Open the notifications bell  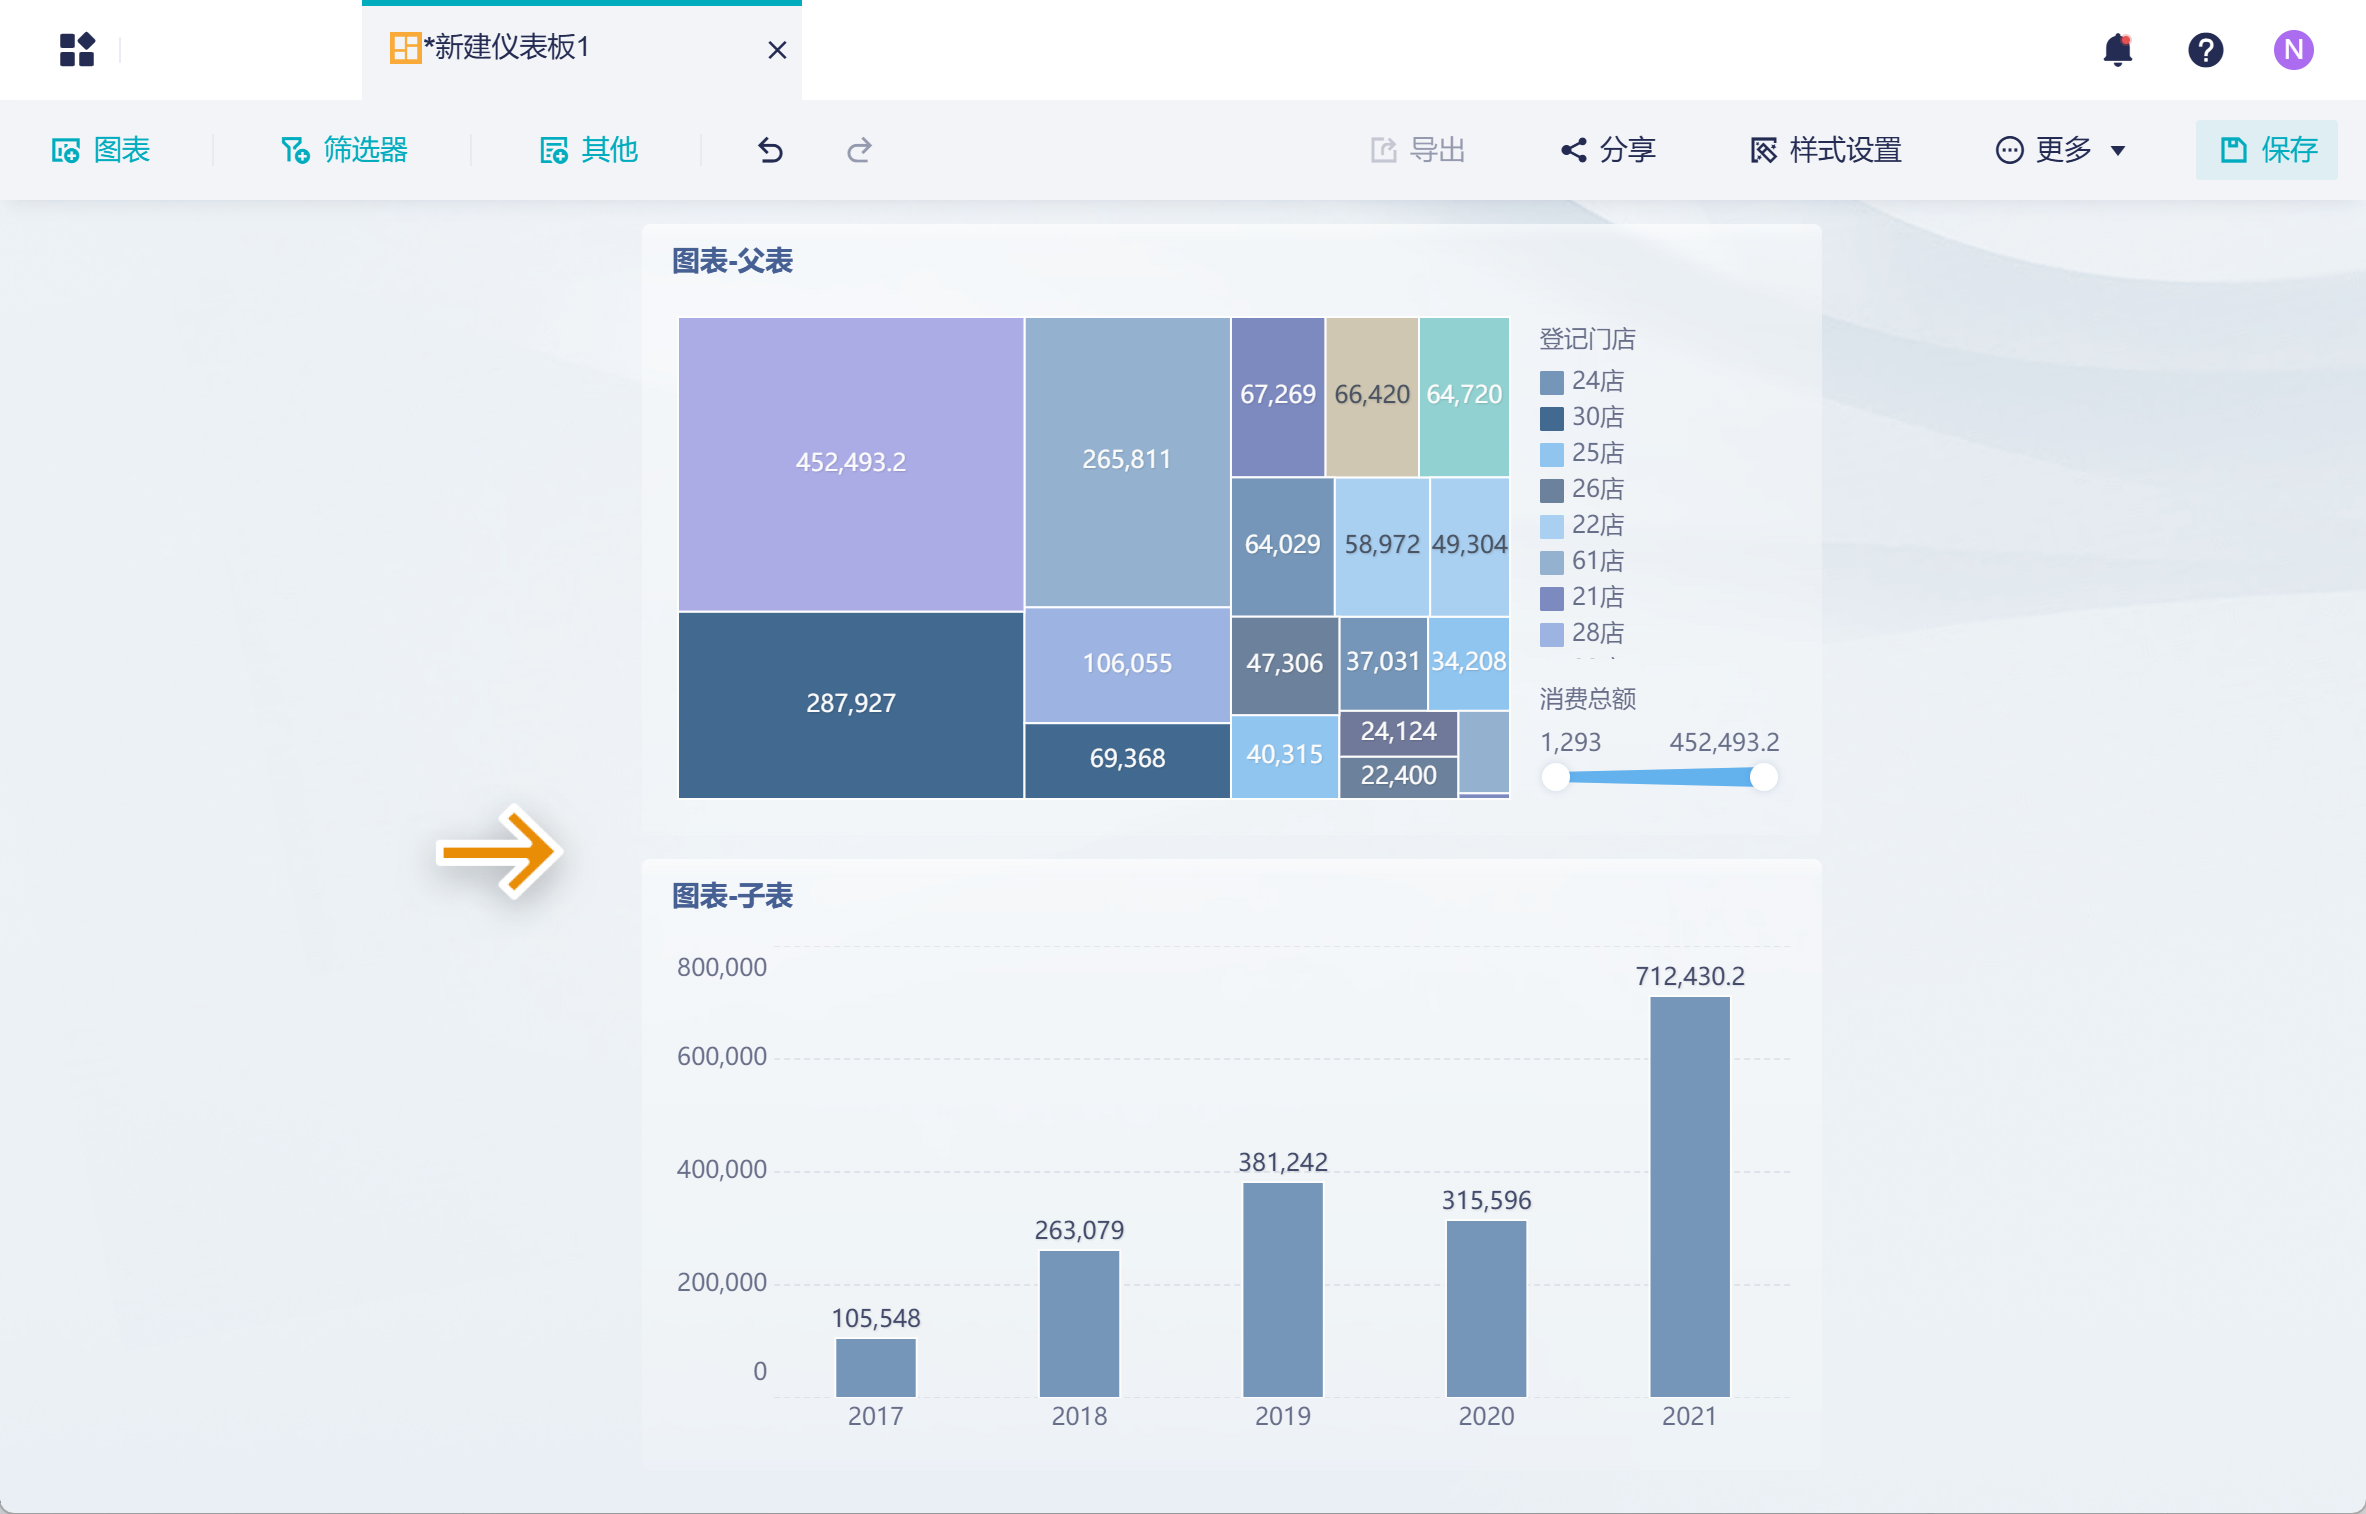click(x=2117, y=49)
